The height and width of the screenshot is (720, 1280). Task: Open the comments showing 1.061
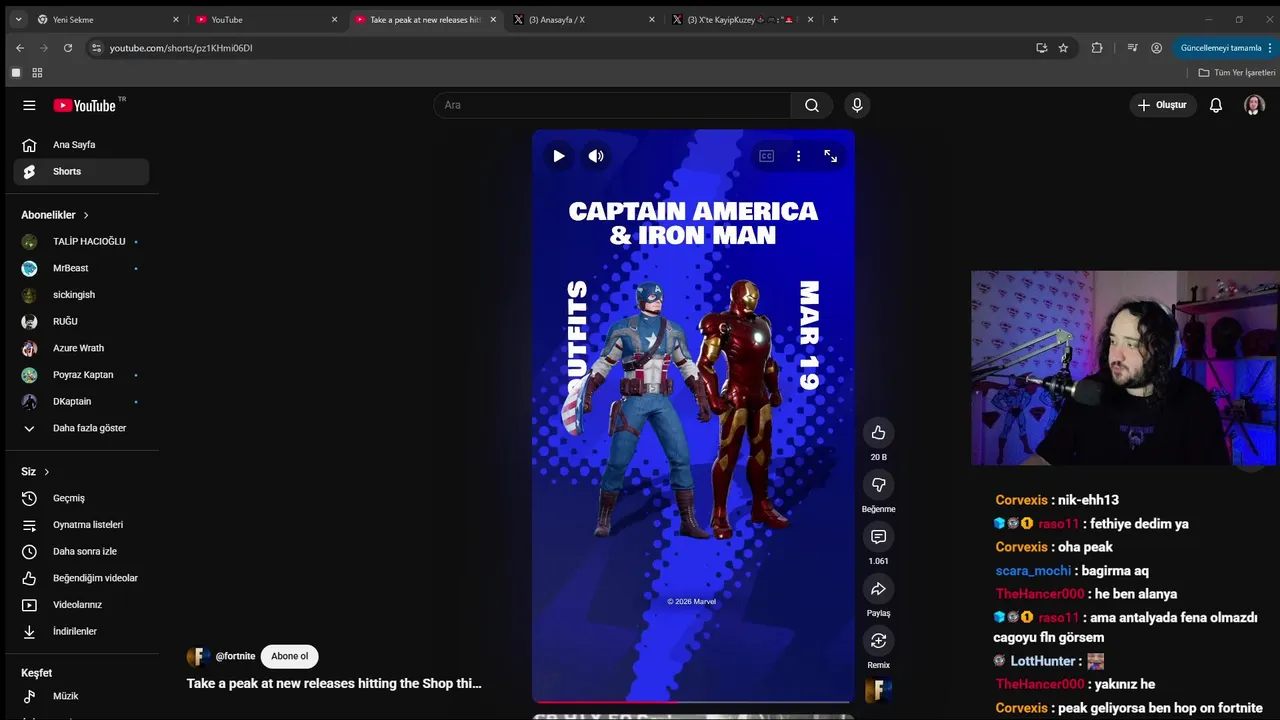point(878,537)
